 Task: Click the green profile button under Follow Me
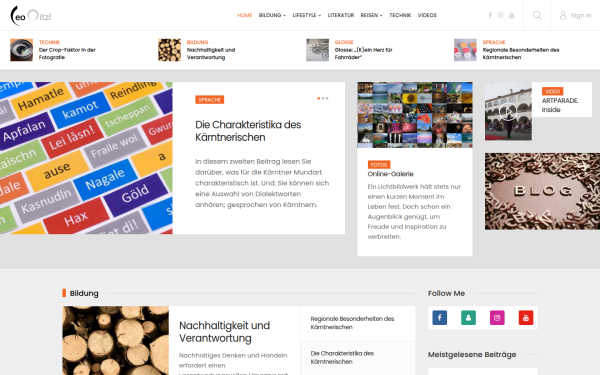click(468, 318)
